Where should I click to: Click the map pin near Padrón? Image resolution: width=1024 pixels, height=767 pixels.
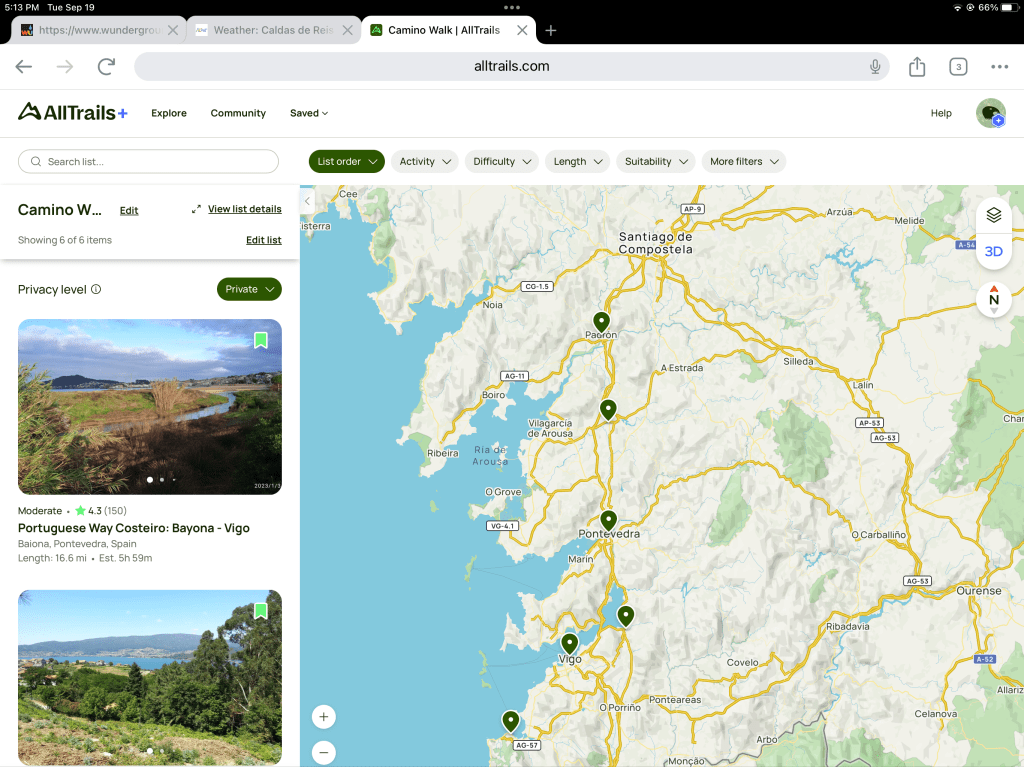601,322
